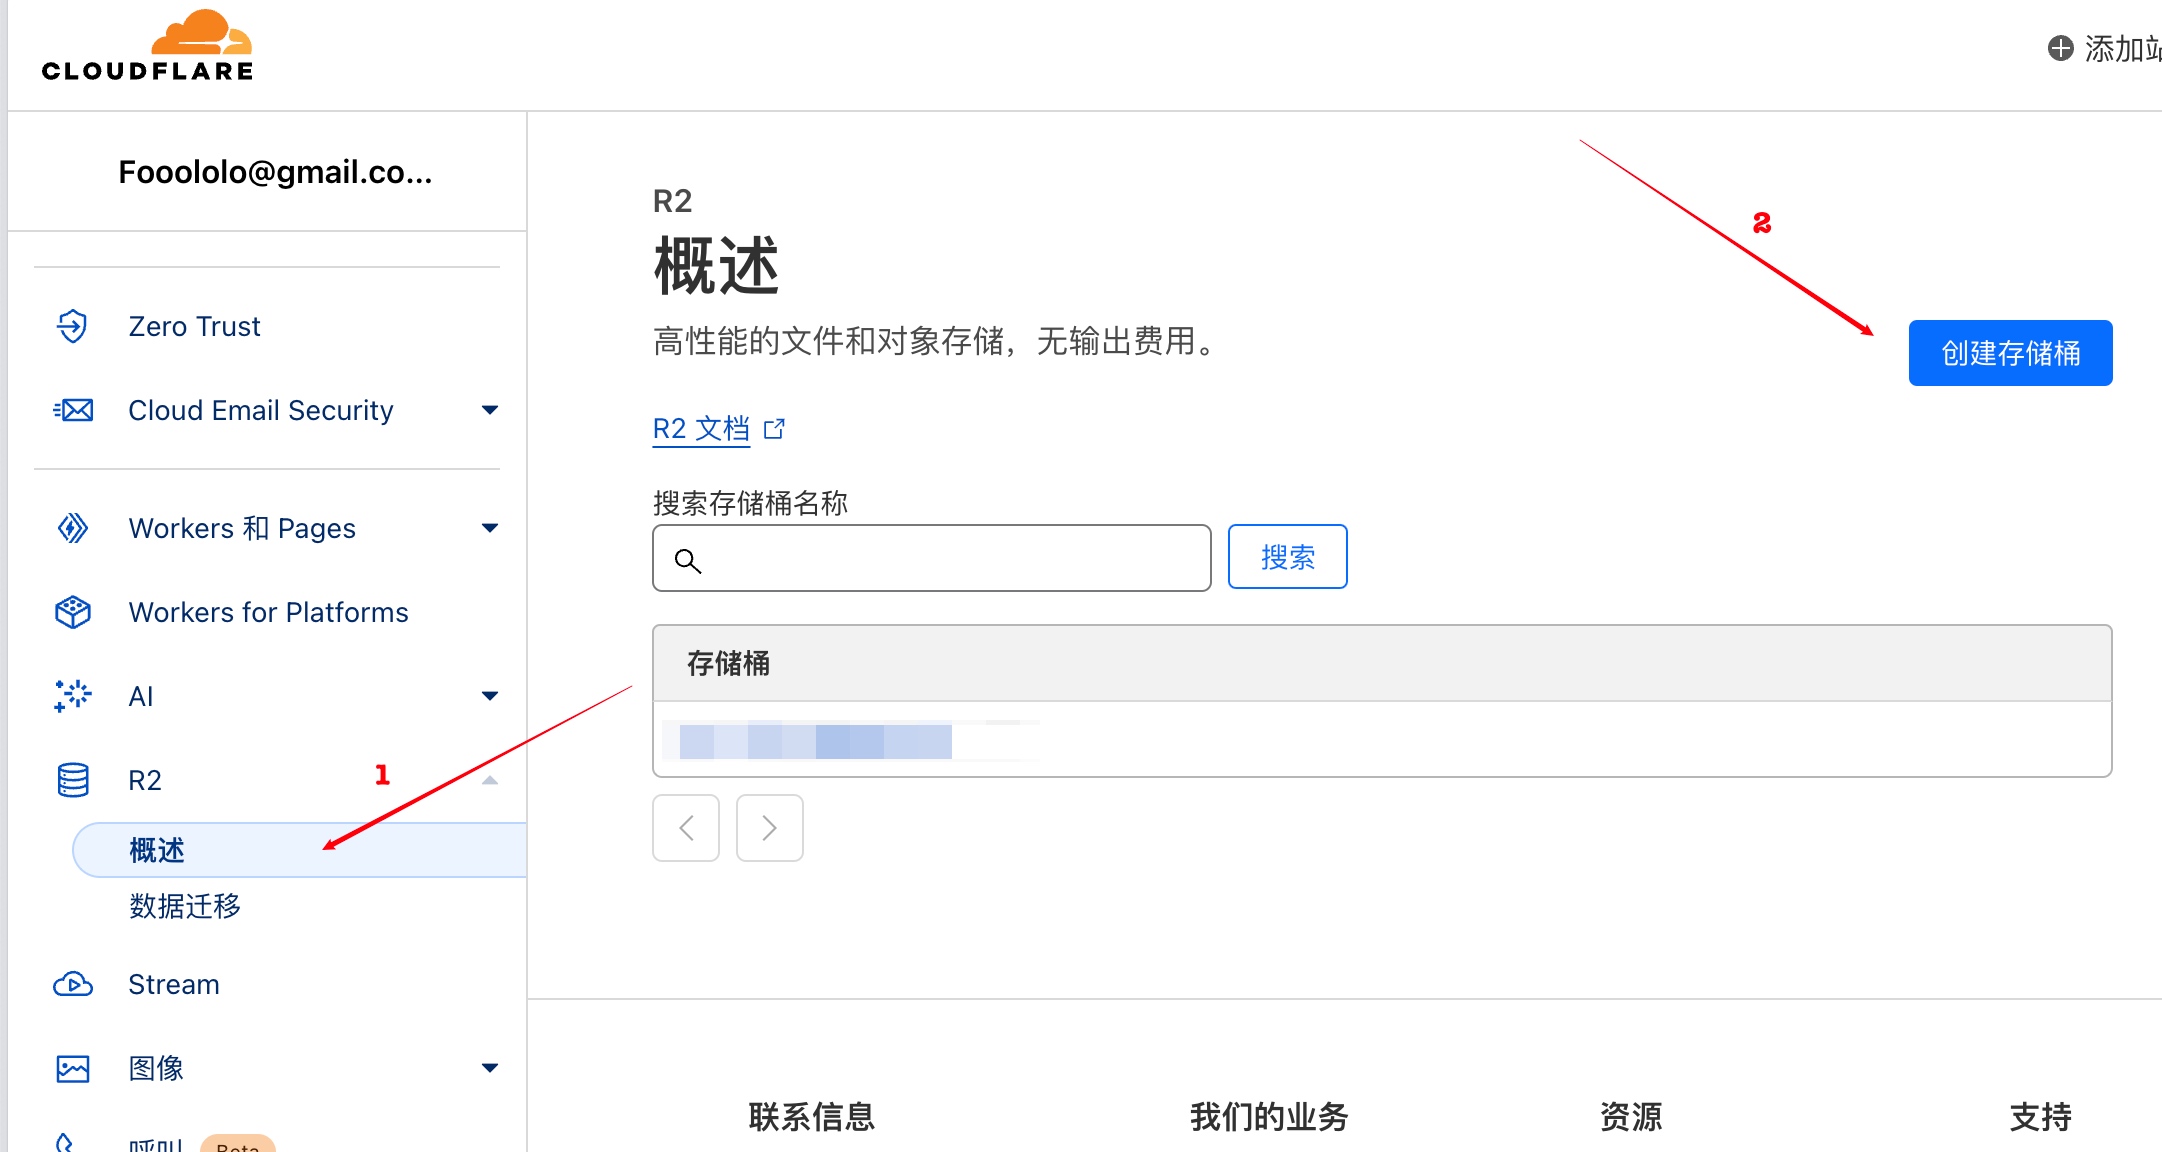Click the magnifier icon inside search box
Viewport: 2162px width, 1152px height.
[687, 561]
